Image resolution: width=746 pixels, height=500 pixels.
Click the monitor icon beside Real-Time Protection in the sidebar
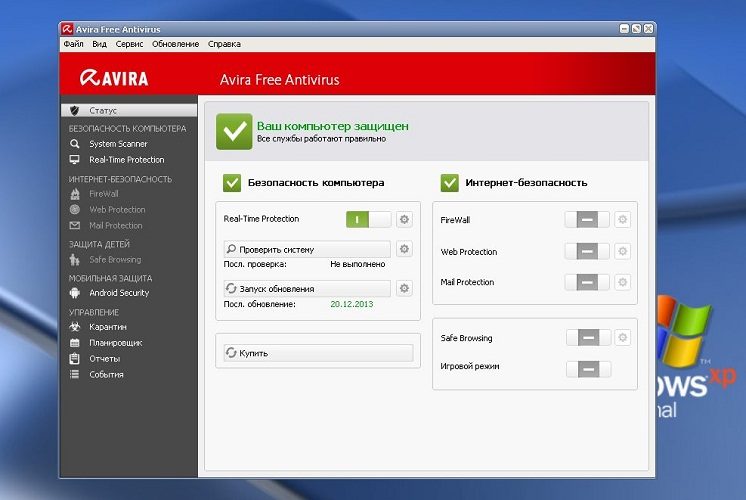coord(74,160)
